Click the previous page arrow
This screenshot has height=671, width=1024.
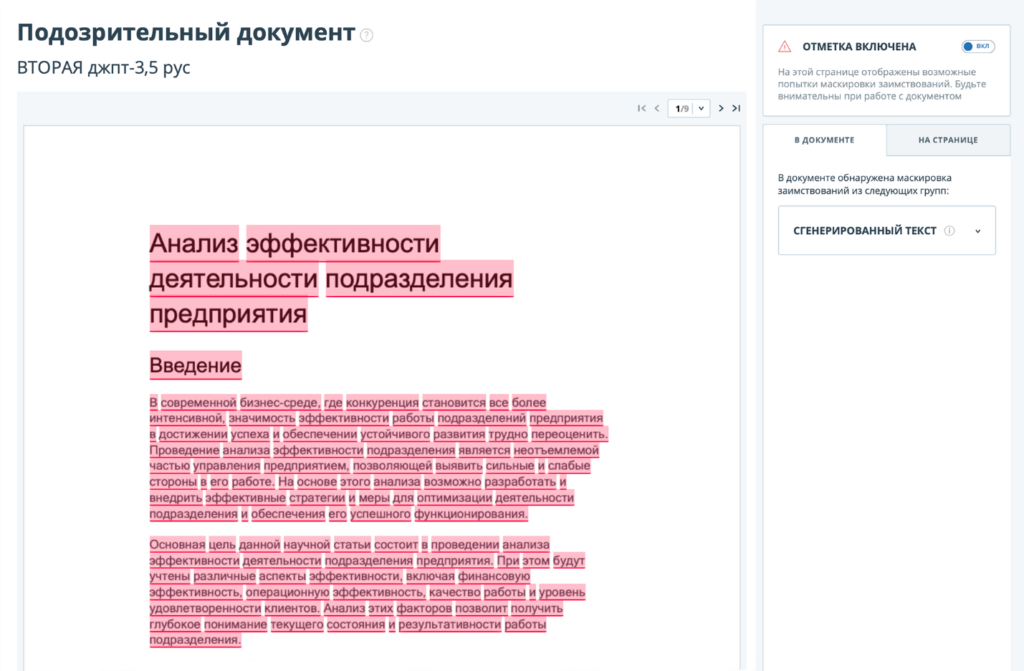point(656,108)
